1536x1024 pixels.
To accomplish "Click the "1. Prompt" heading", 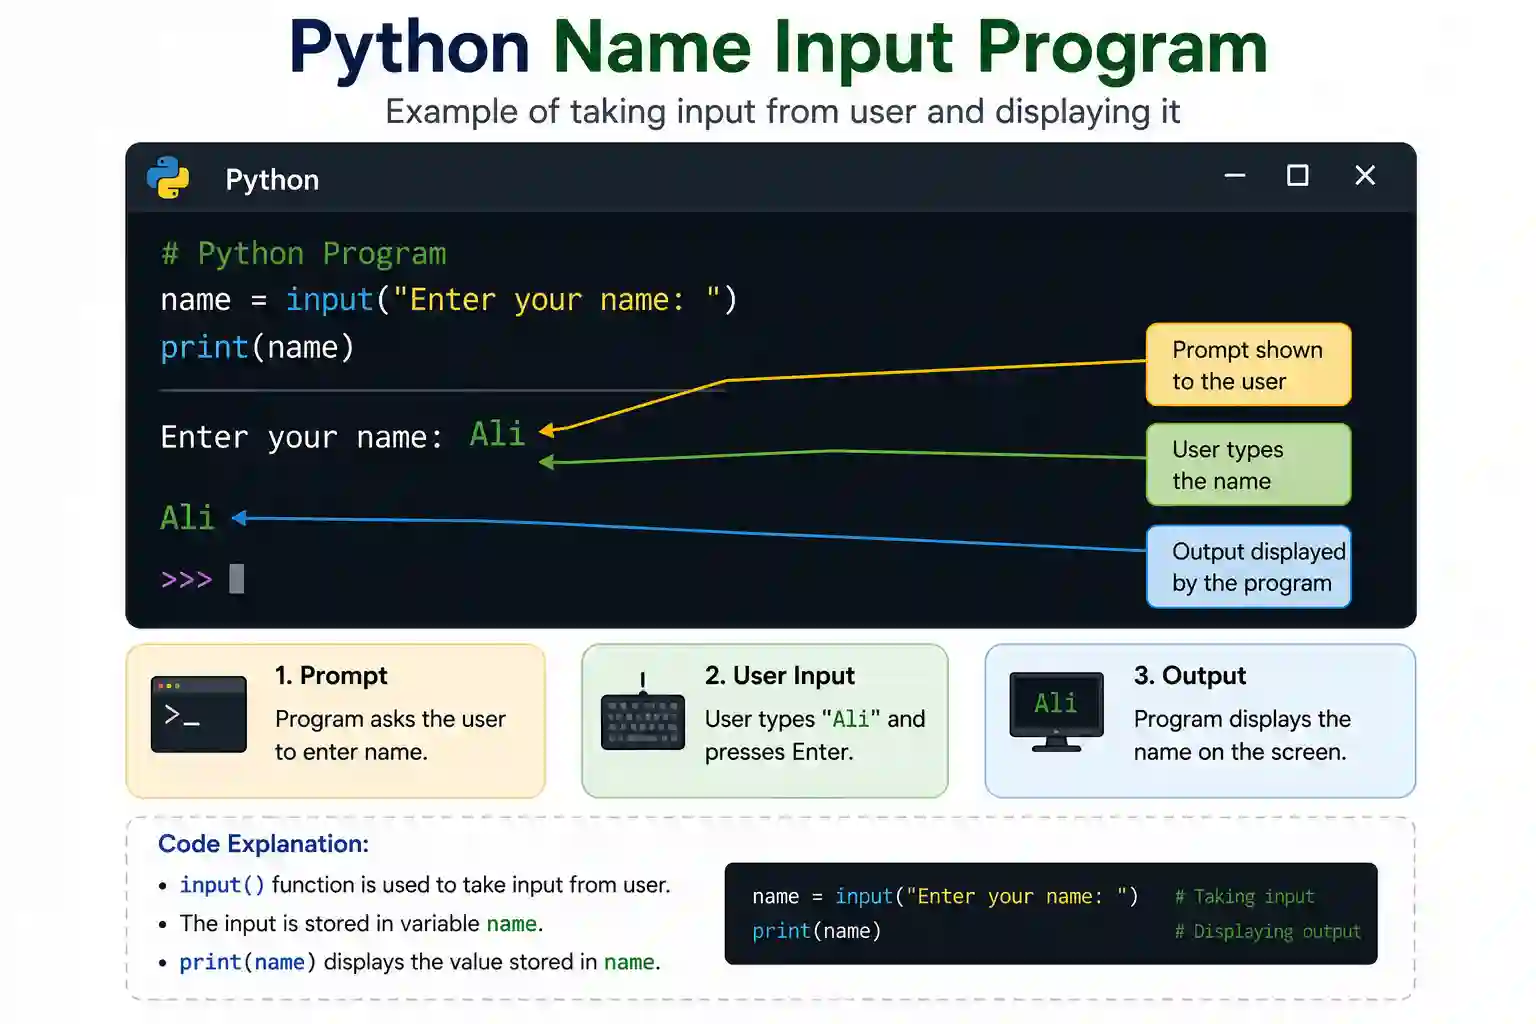I will point(331,676).
